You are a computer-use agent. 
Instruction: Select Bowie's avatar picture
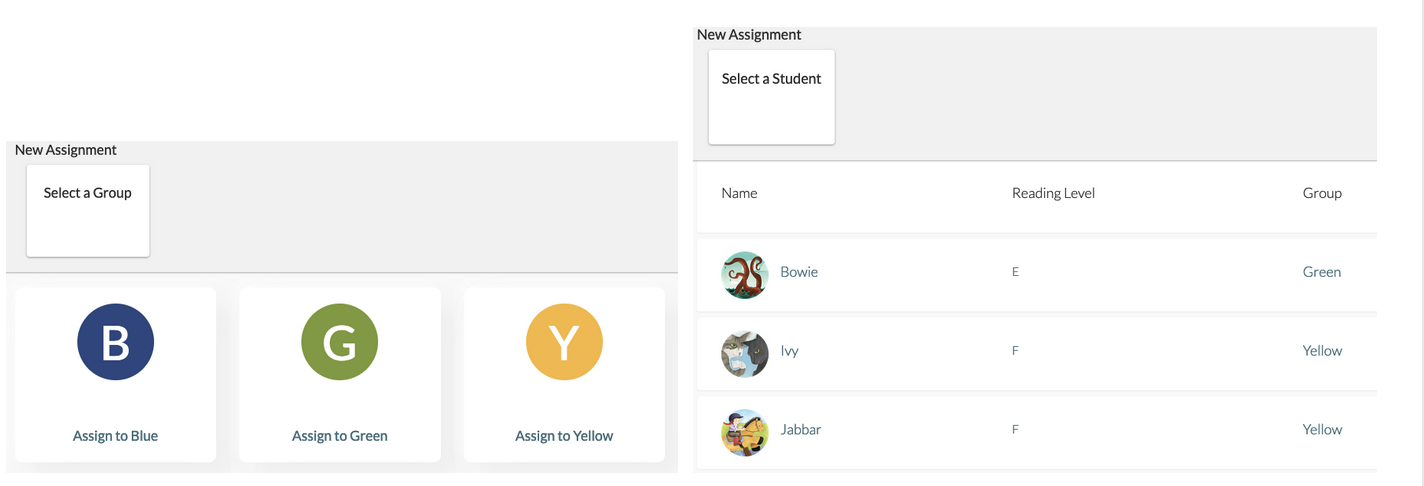tap(745, 275)
